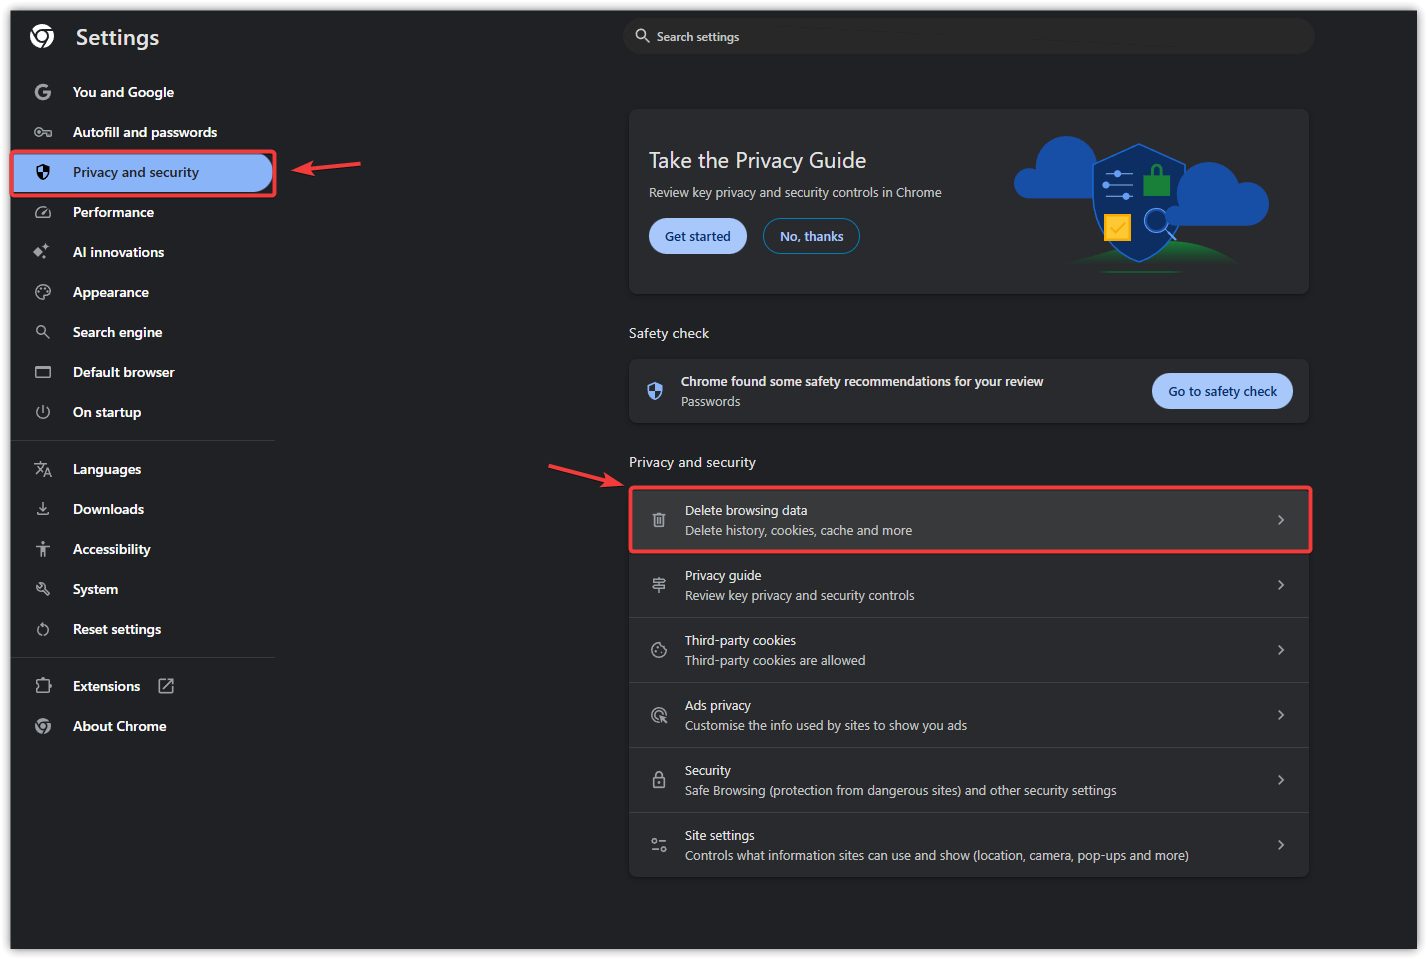Click the Ads privacy icon

pos(659,715)
